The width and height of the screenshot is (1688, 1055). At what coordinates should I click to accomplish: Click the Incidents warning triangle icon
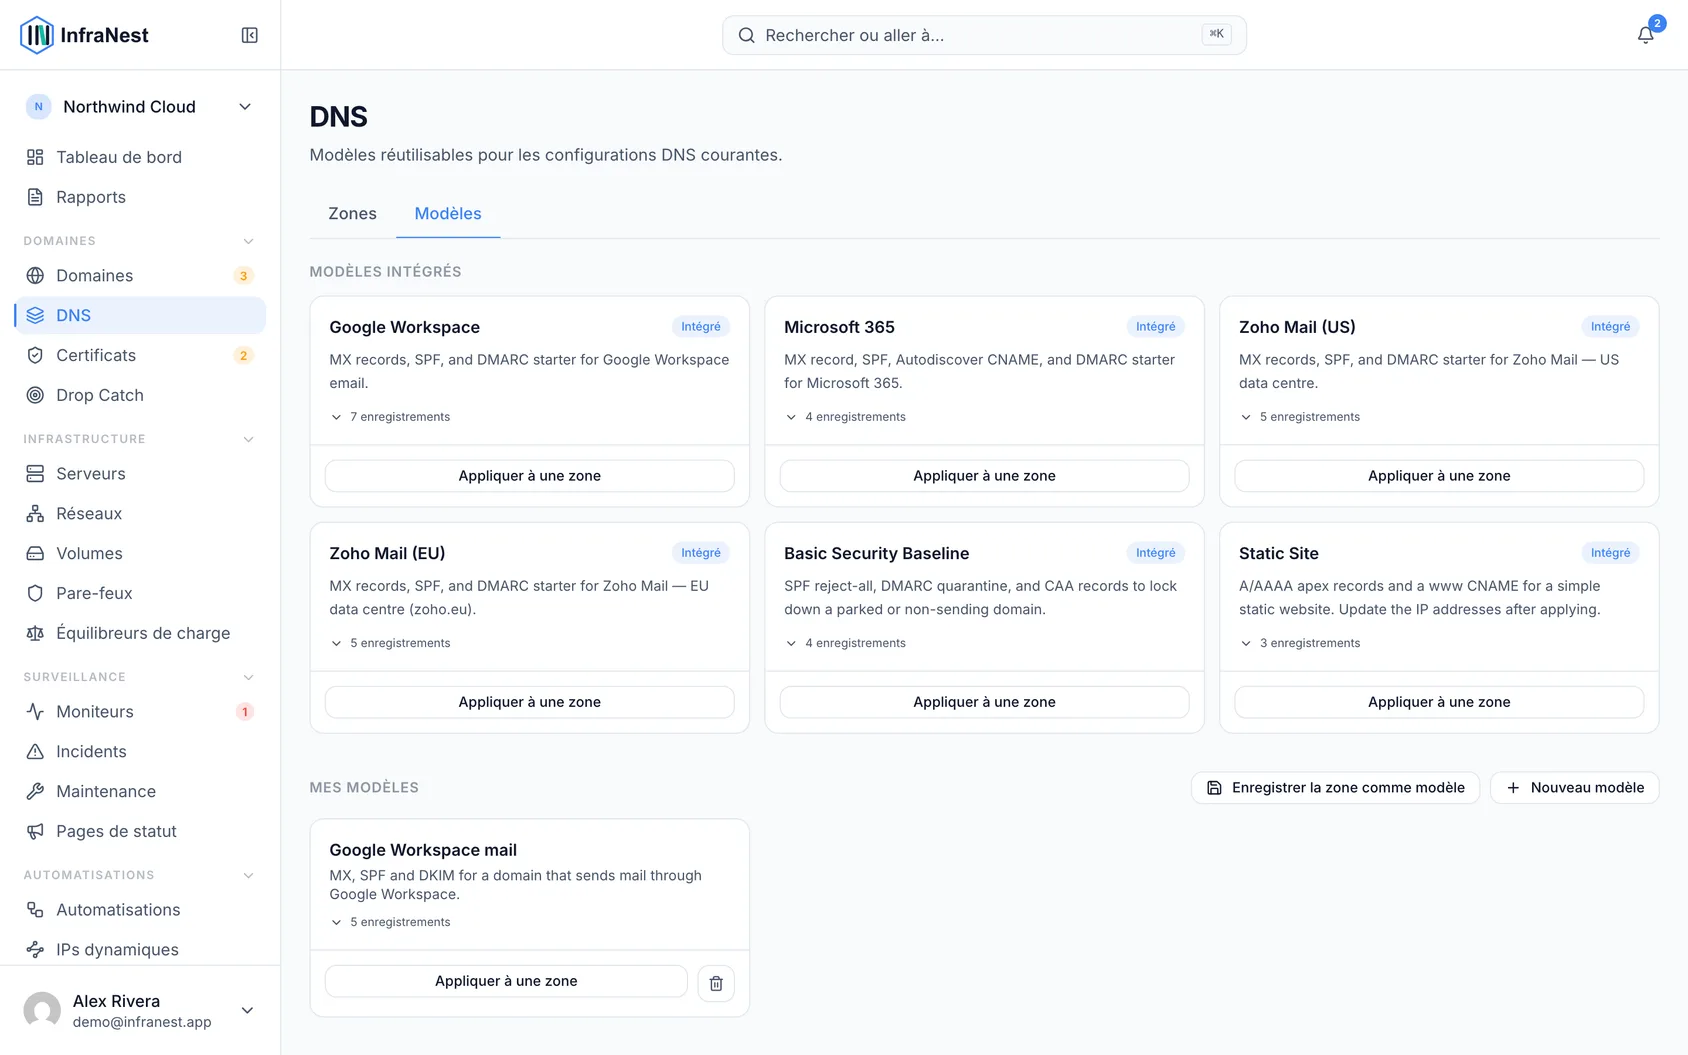click(35, 751)
